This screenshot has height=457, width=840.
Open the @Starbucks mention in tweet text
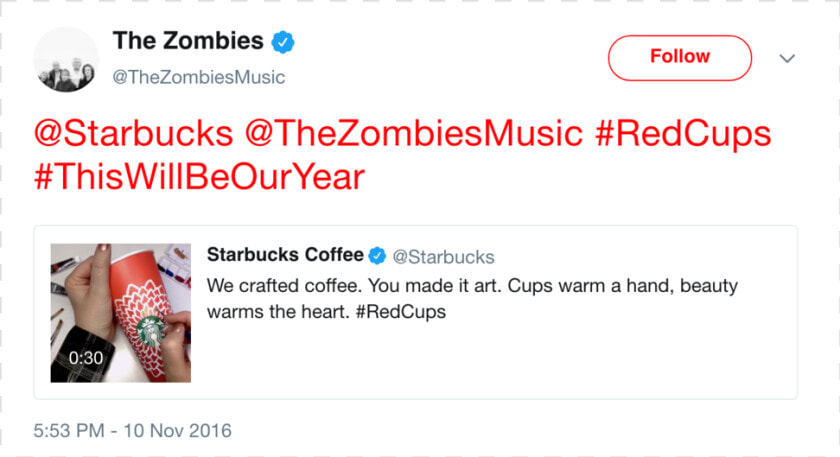(134, 133)
